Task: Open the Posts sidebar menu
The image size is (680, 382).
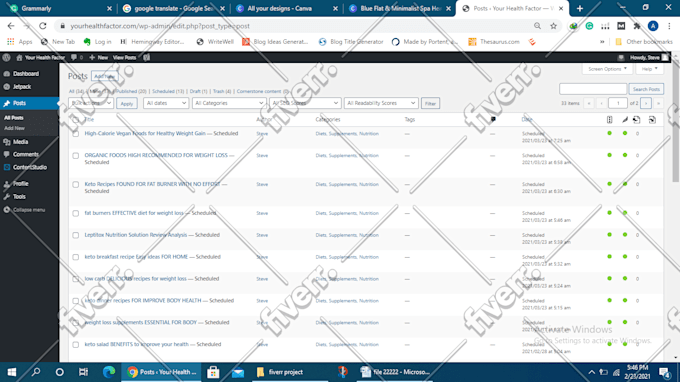Action: (29, 103)
